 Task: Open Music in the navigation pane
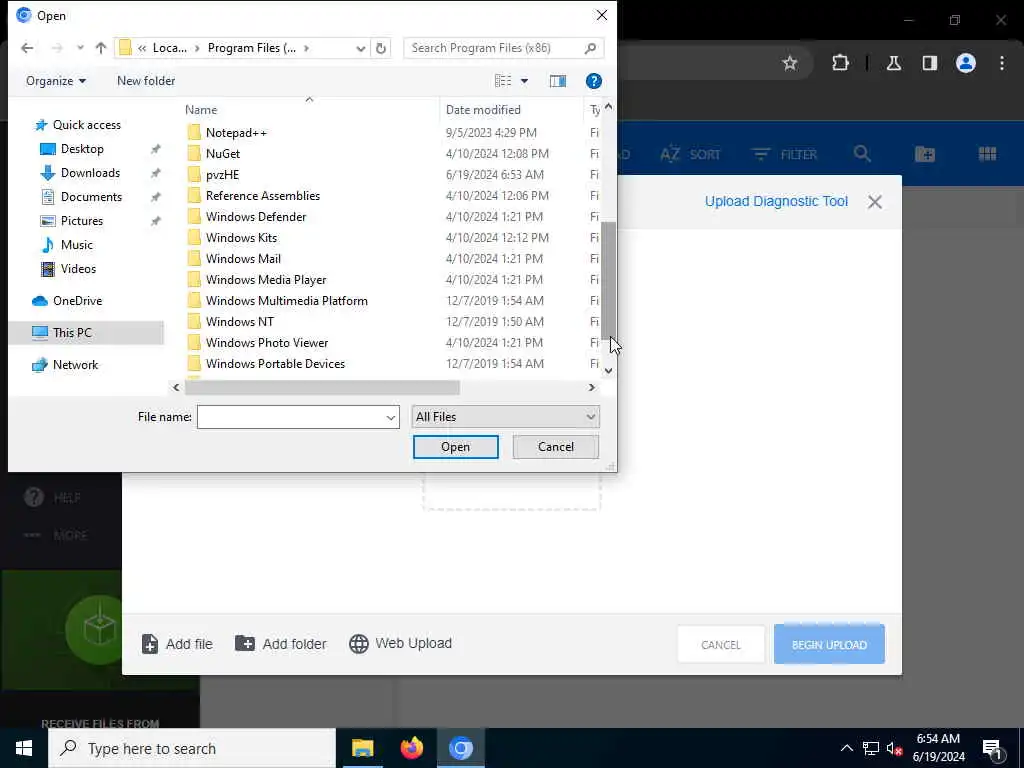pyautogui.click(x=76, y=245)
